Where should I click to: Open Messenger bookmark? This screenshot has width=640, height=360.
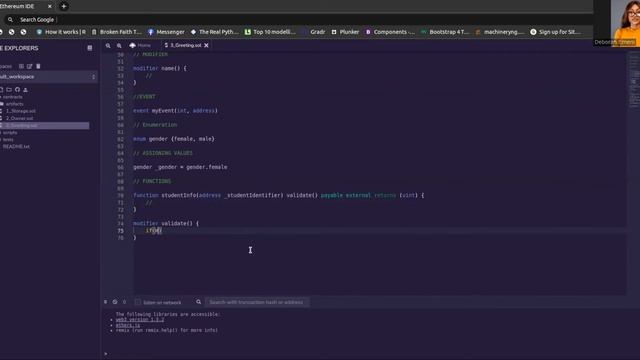(166, 32)
